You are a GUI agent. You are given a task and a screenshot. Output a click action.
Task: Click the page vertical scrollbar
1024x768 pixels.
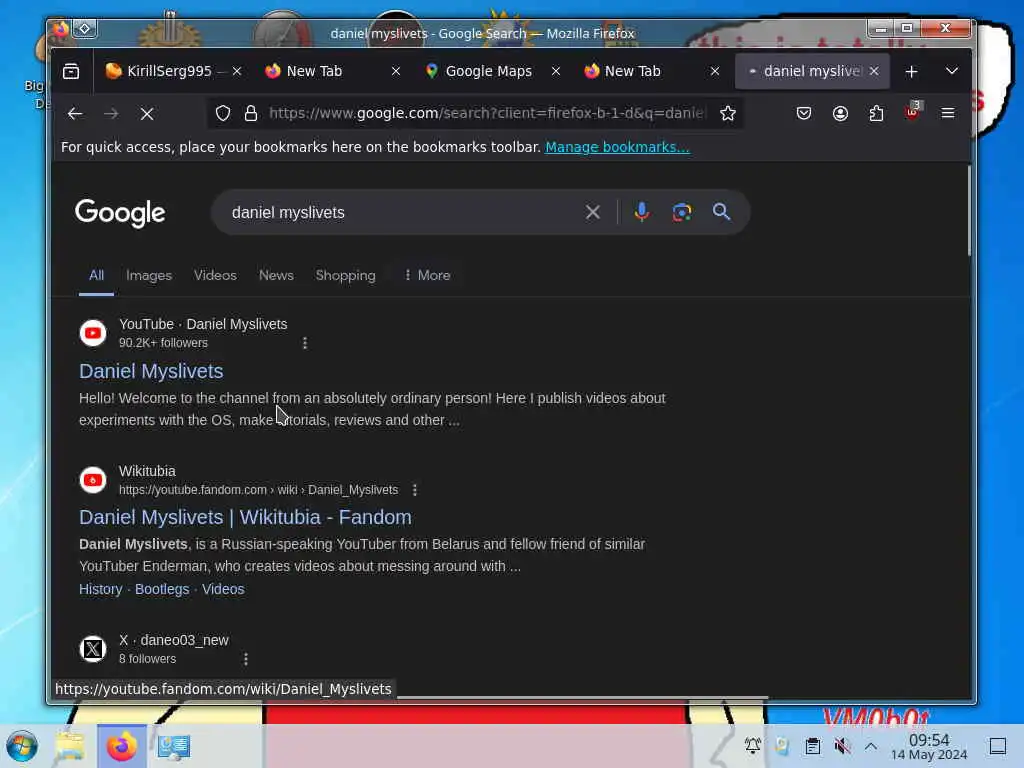(x=968, y=210)
